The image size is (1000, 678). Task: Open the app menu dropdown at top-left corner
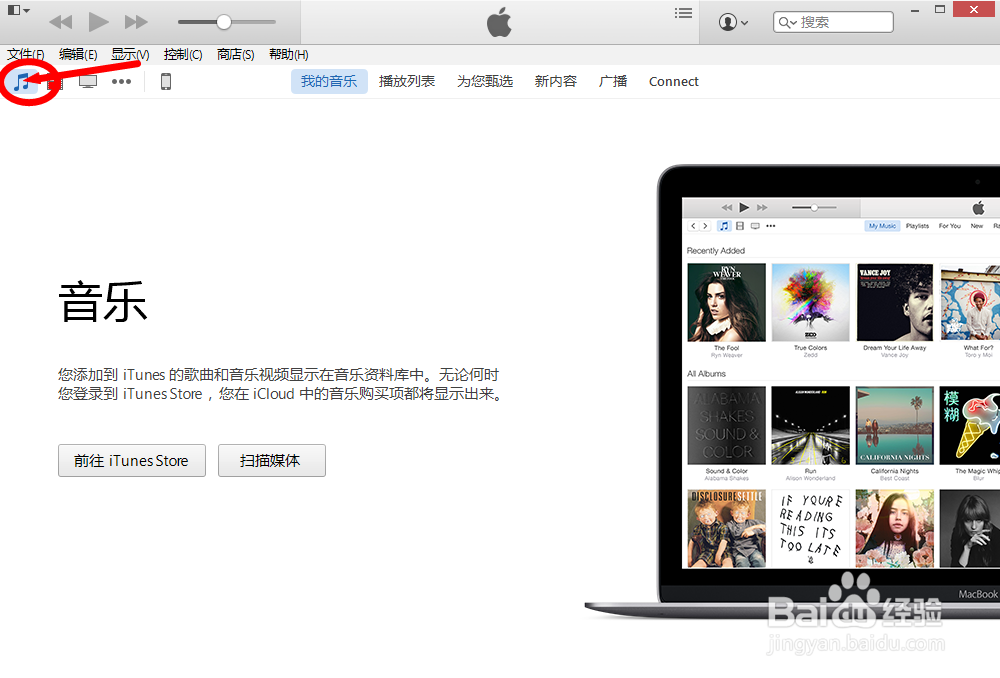pos(14,9)
